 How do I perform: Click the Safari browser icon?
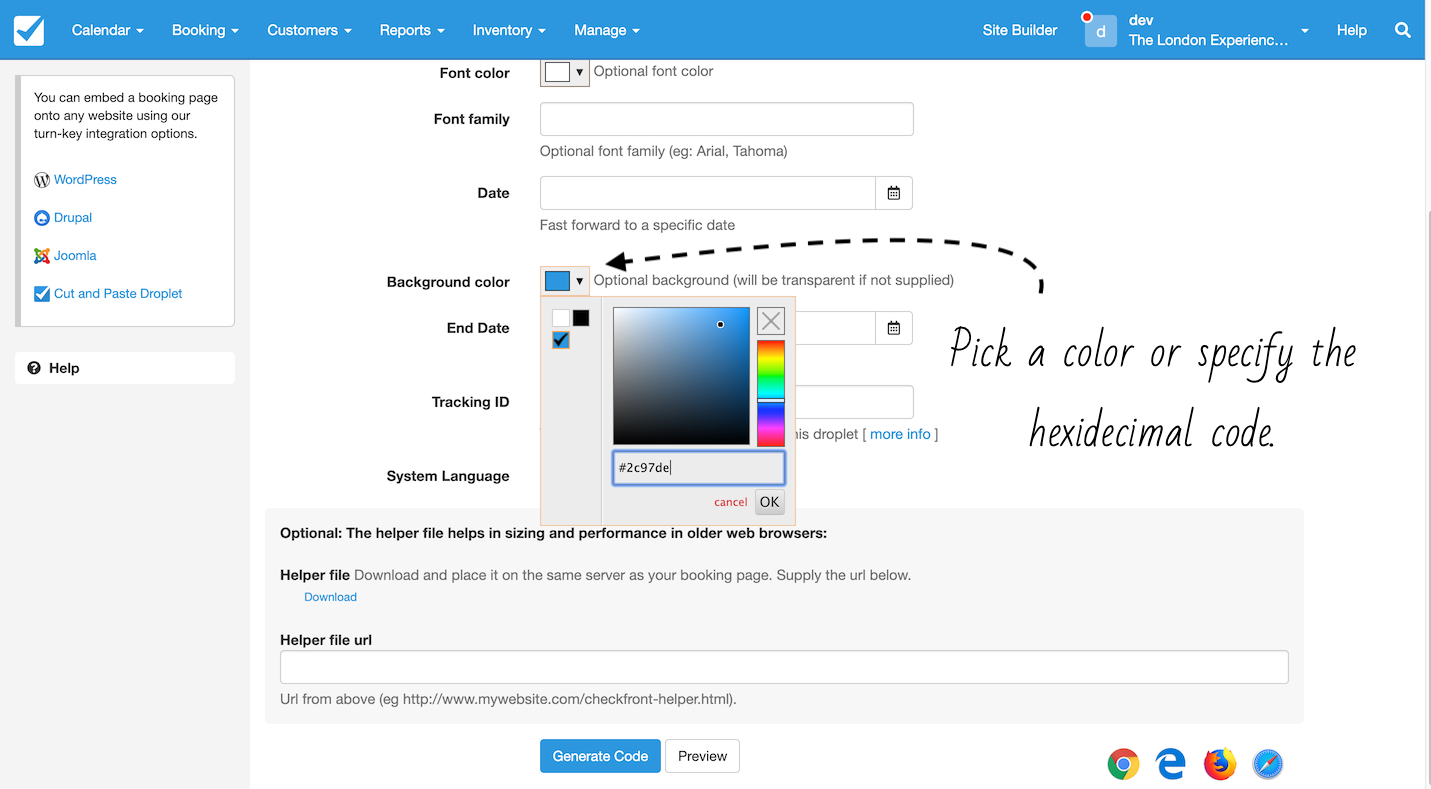[1267, 764]
